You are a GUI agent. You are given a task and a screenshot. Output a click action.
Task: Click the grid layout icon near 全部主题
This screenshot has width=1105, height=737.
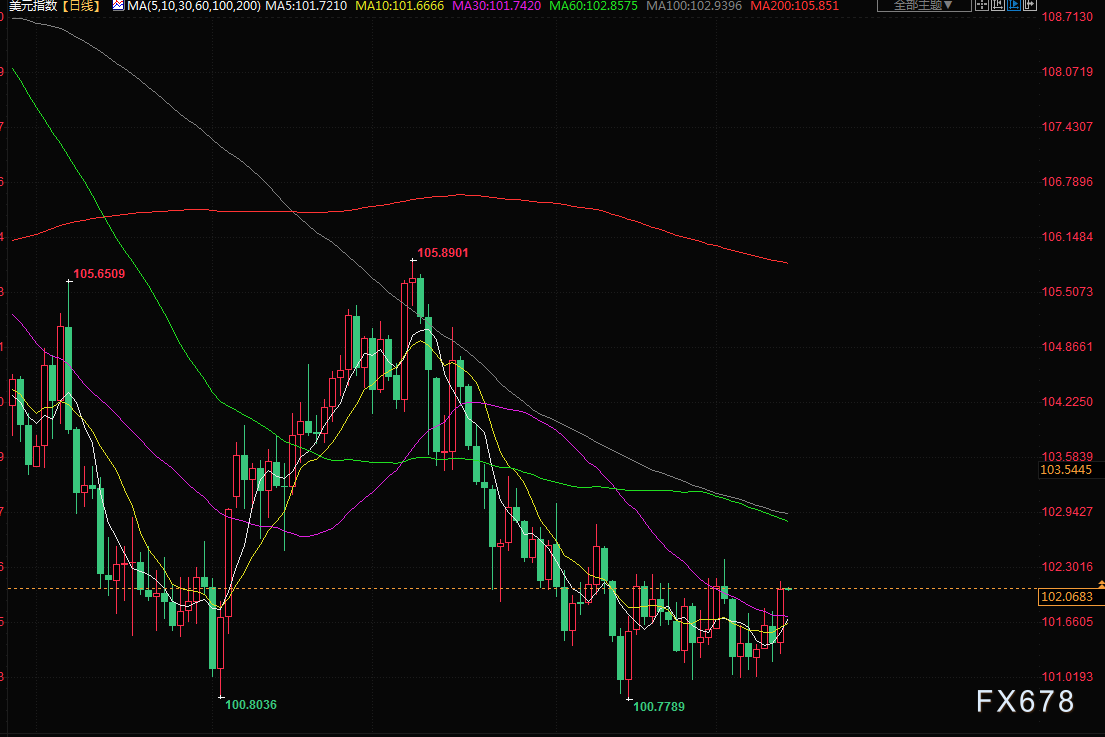click(x=983, y=5)
